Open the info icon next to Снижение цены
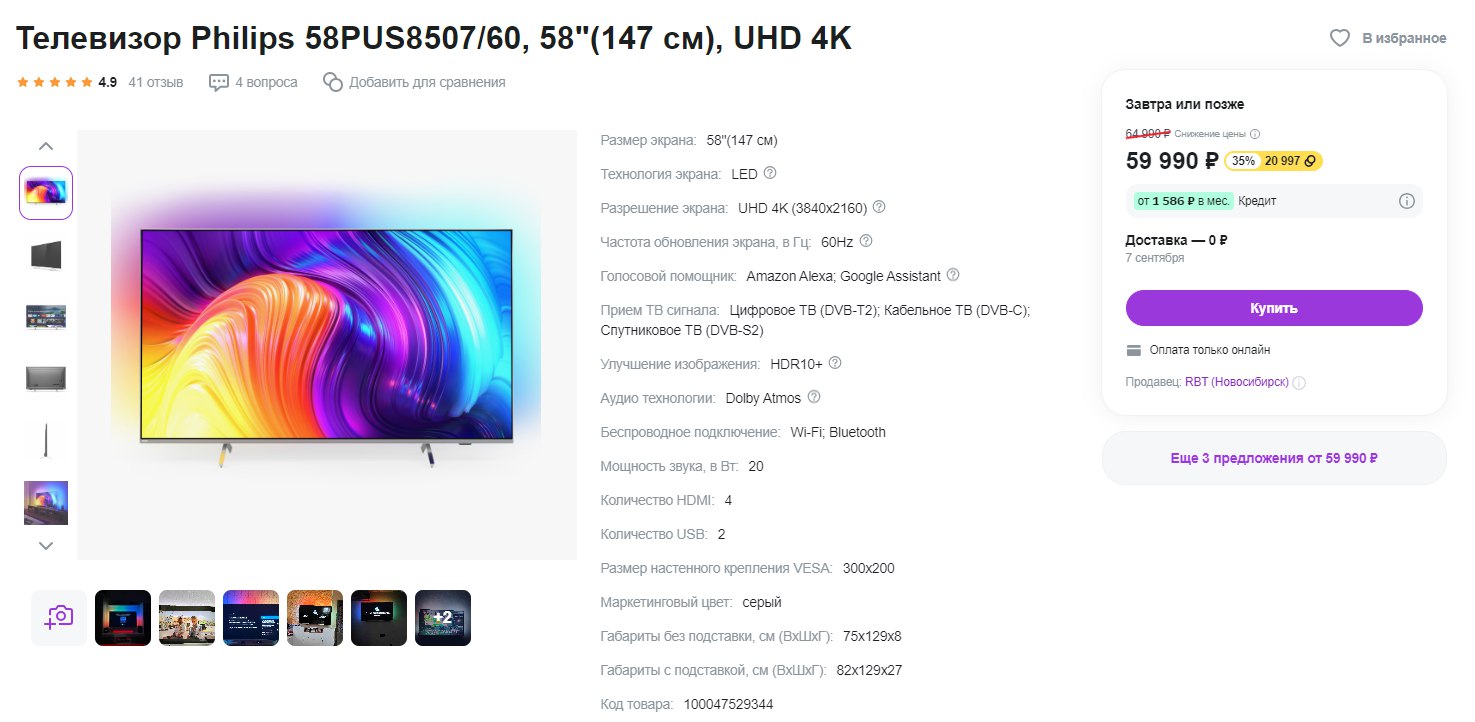This screenshot has height=722, width=1475. click(1255, 134)
